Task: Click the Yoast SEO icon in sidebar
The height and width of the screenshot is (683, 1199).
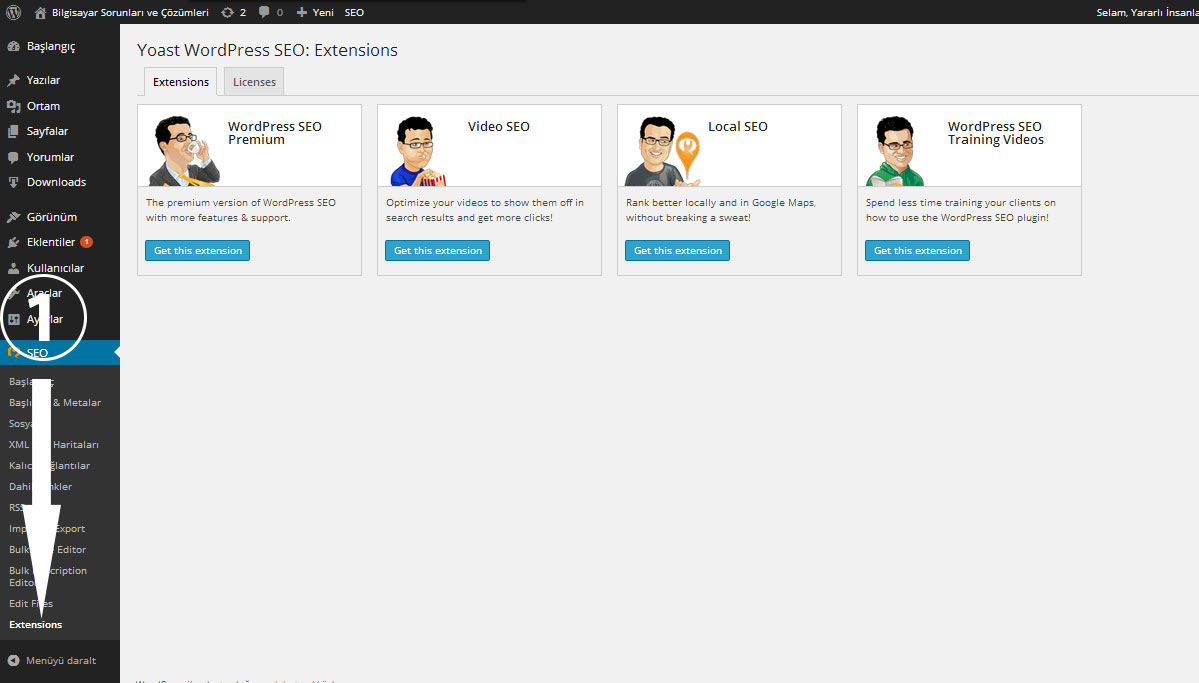Action: [x=14, y=353]
